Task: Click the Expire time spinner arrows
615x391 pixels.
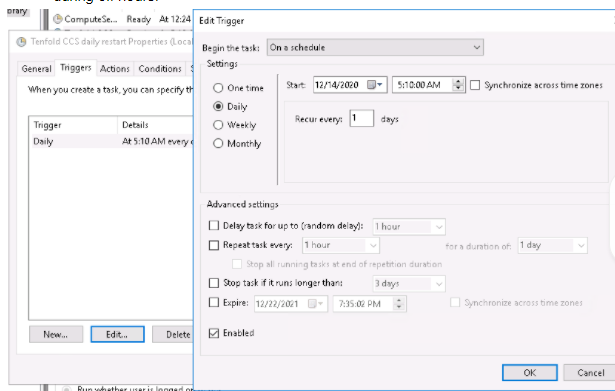Action: tap(399, 304)
